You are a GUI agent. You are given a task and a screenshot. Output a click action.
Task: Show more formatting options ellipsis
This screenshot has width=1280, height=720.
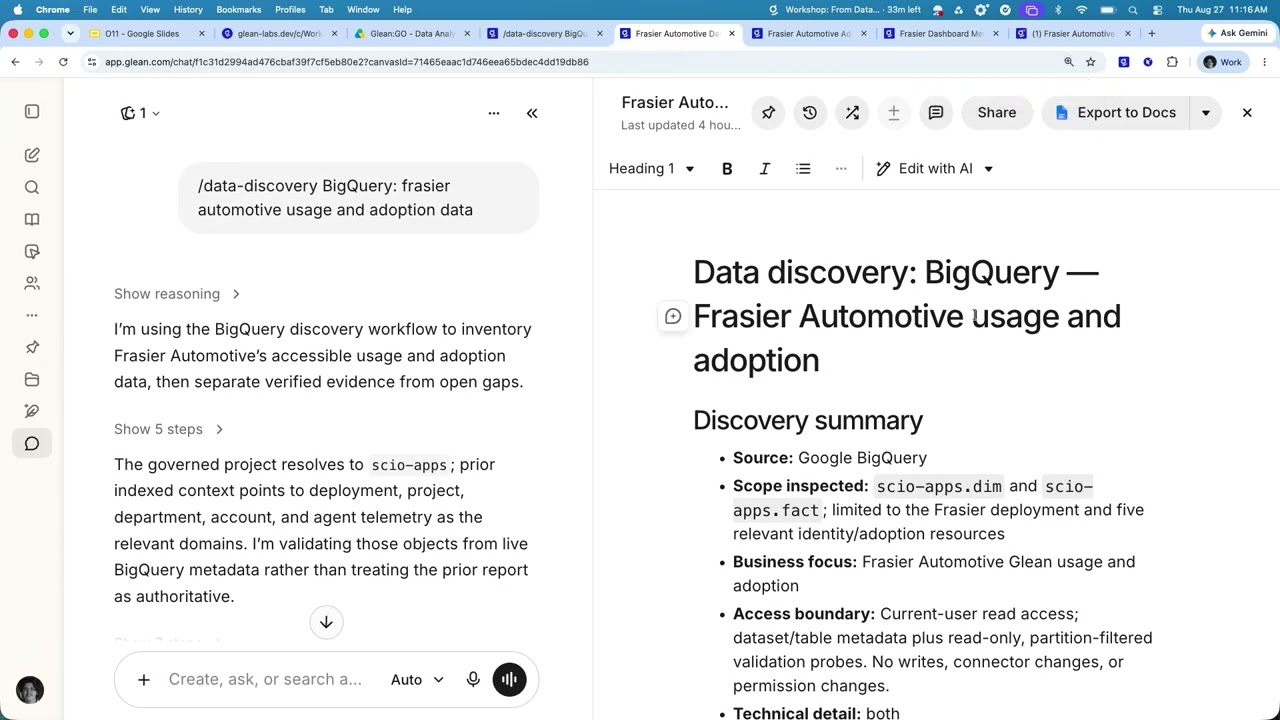(x=841, y=169)
